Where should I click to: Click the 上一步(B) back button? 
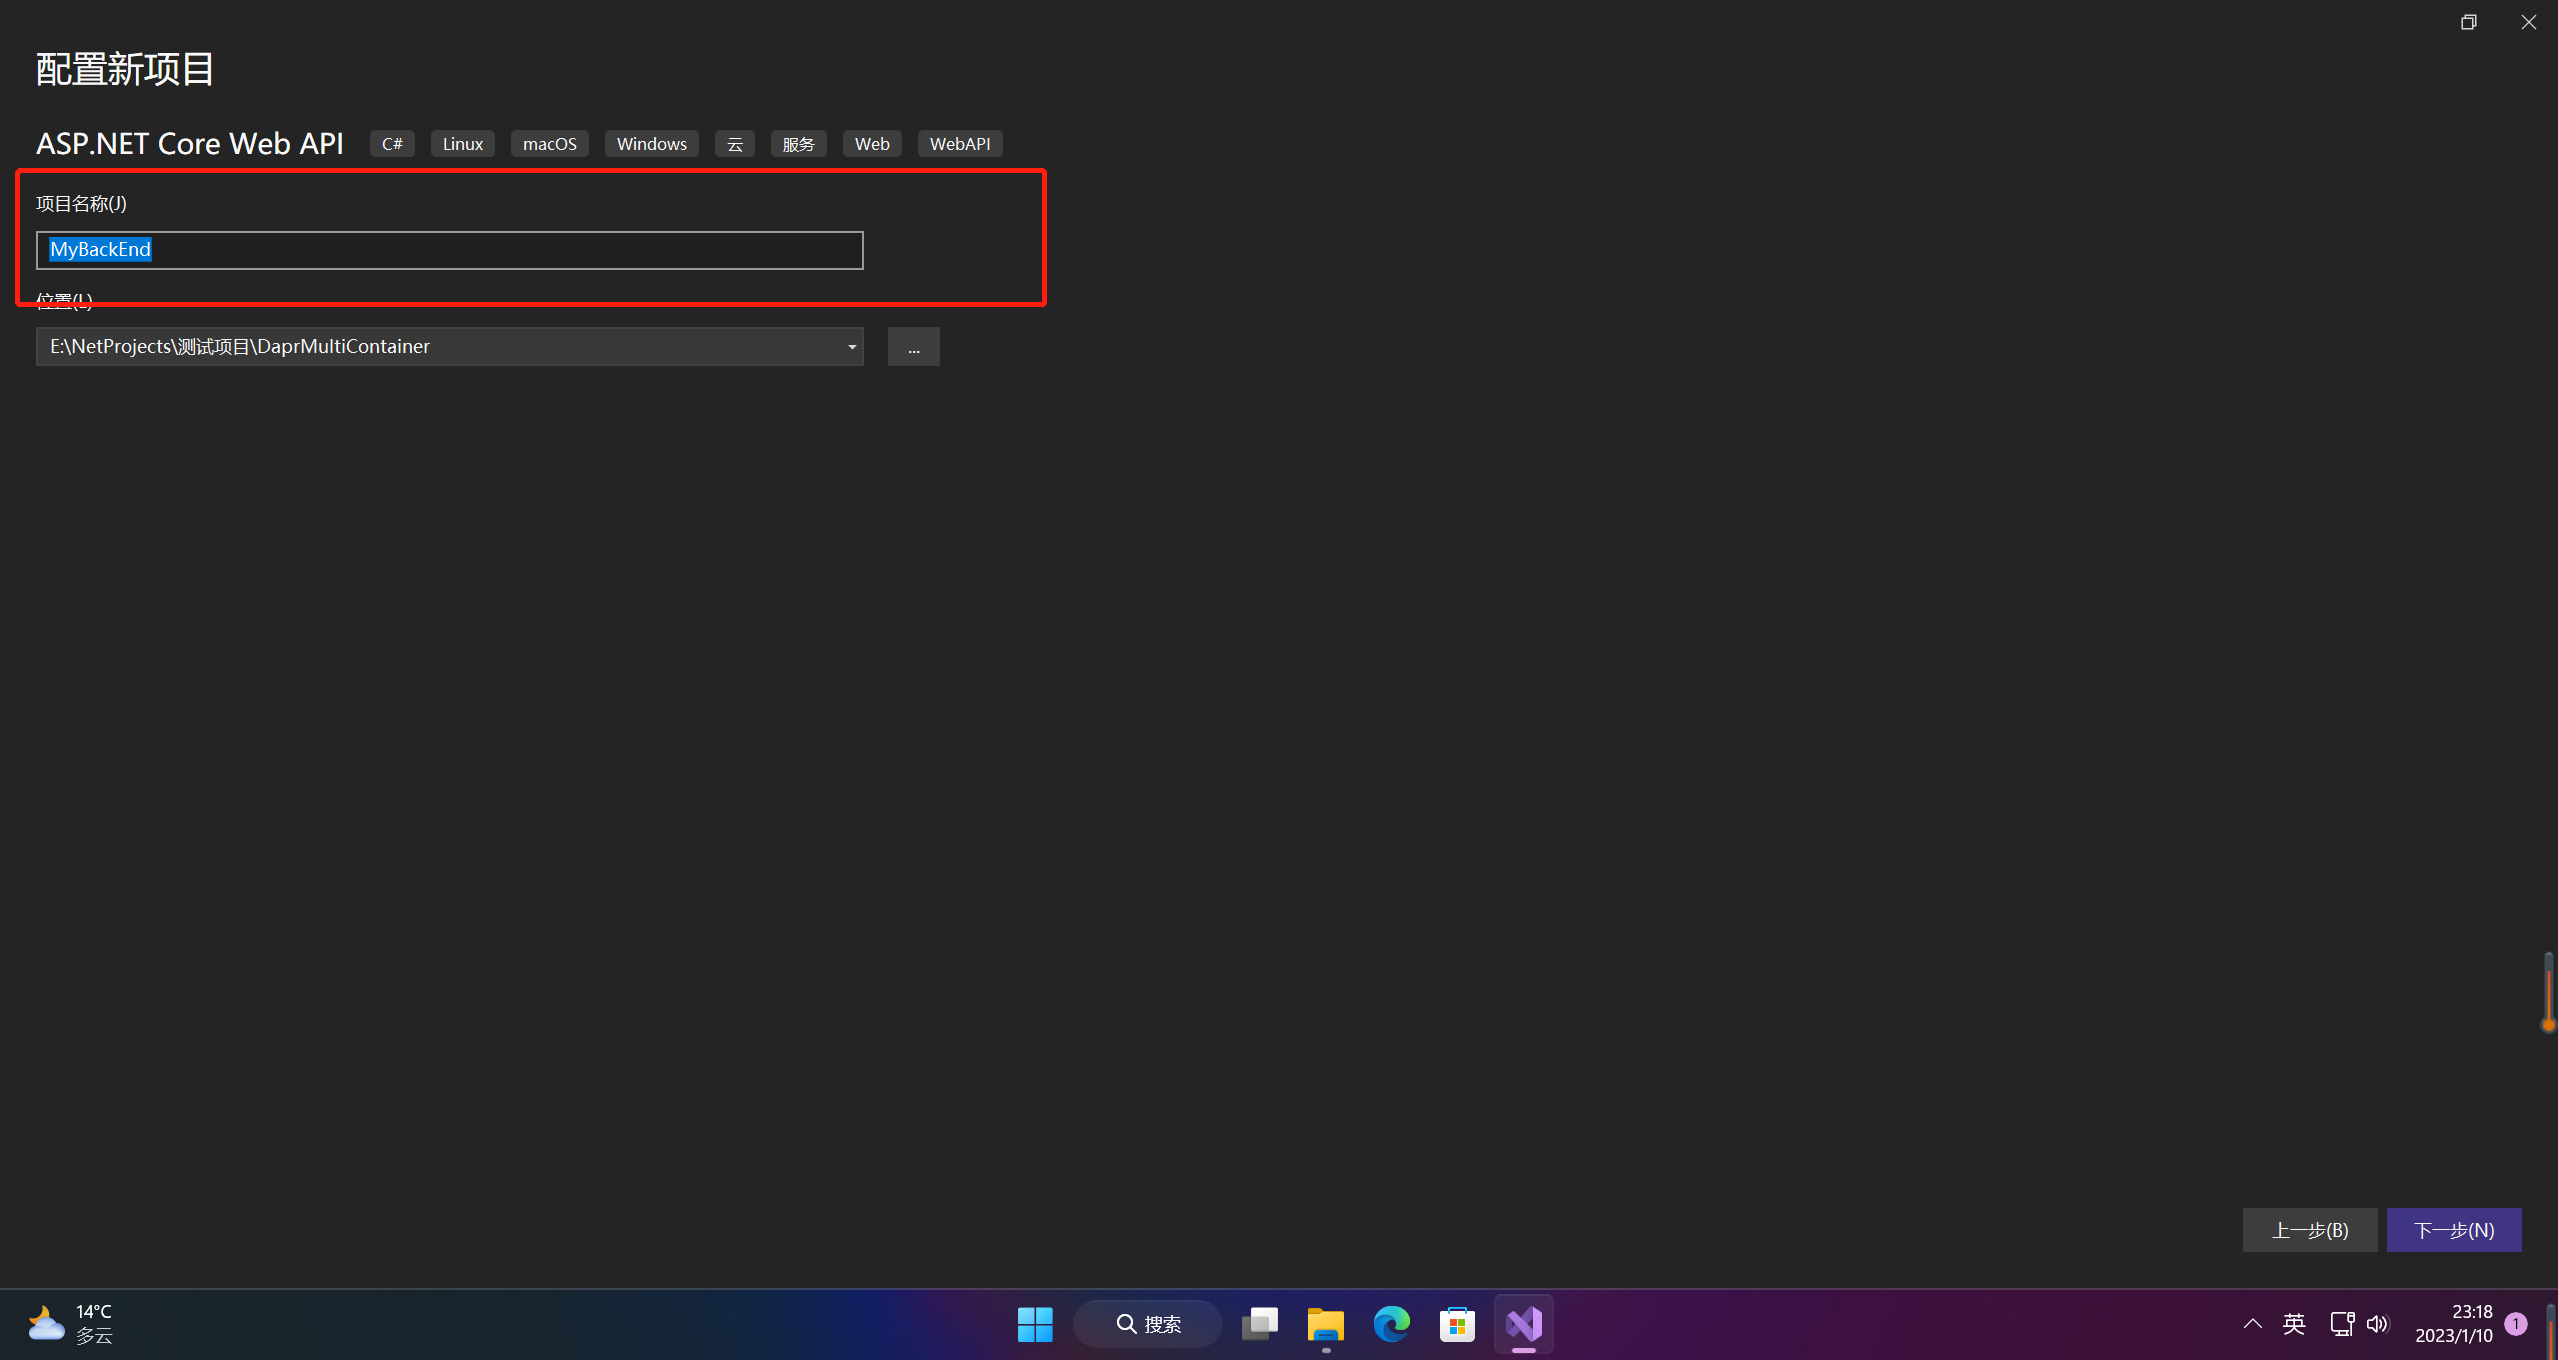[x=2309, y=1230]
